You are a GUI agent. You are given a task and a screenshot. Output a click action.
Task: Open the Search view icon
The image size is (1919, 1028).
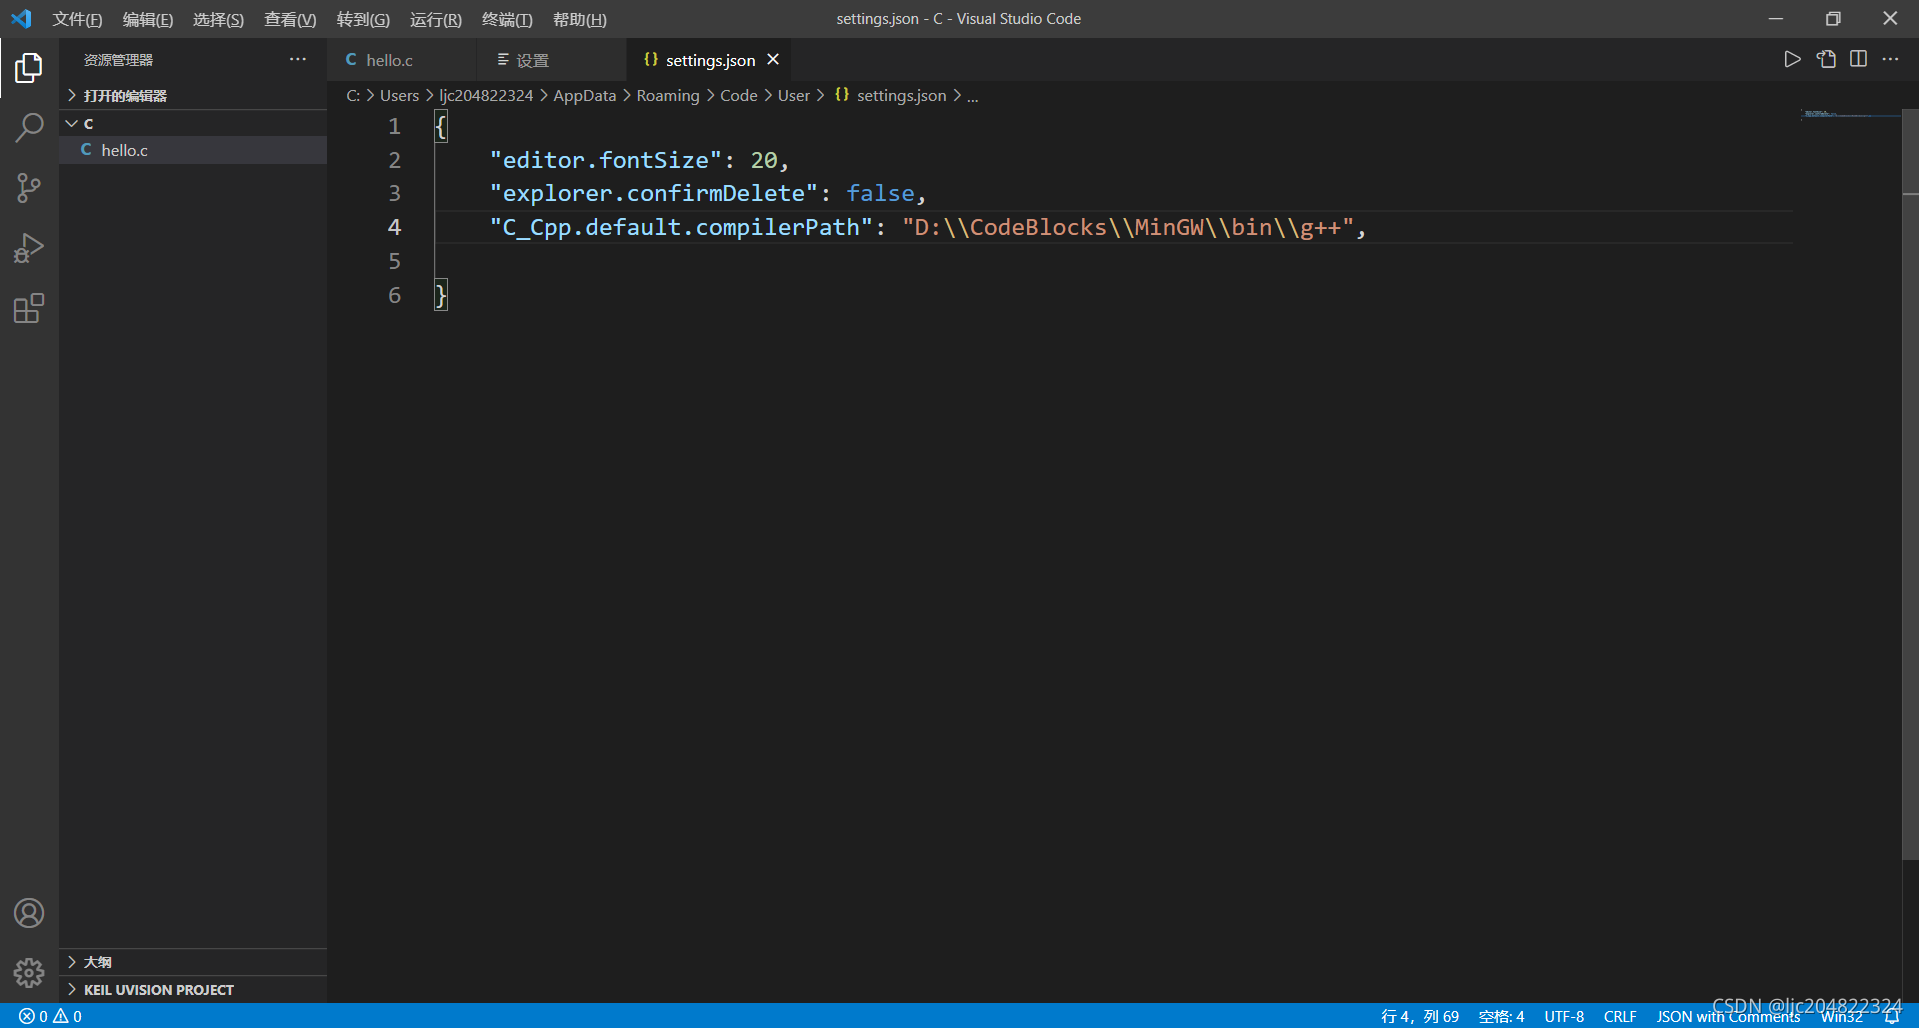click(29, 128)
